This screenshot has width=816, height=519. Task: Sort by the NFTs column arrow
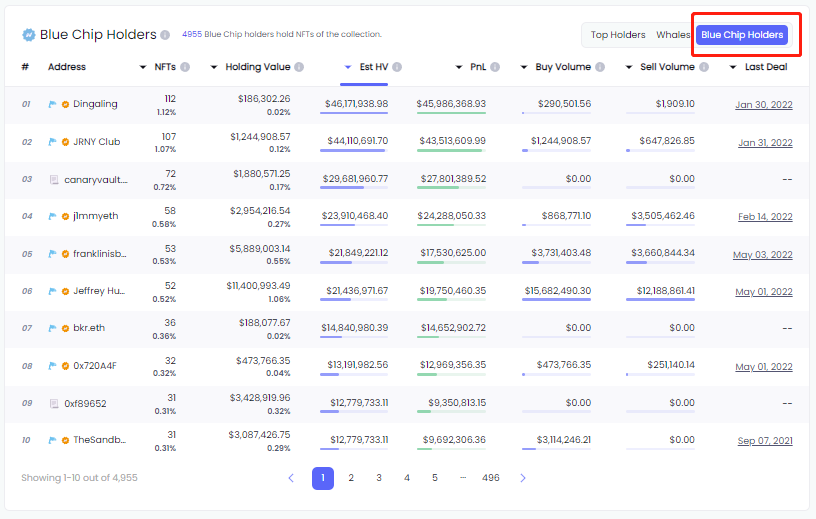point(143,67)
